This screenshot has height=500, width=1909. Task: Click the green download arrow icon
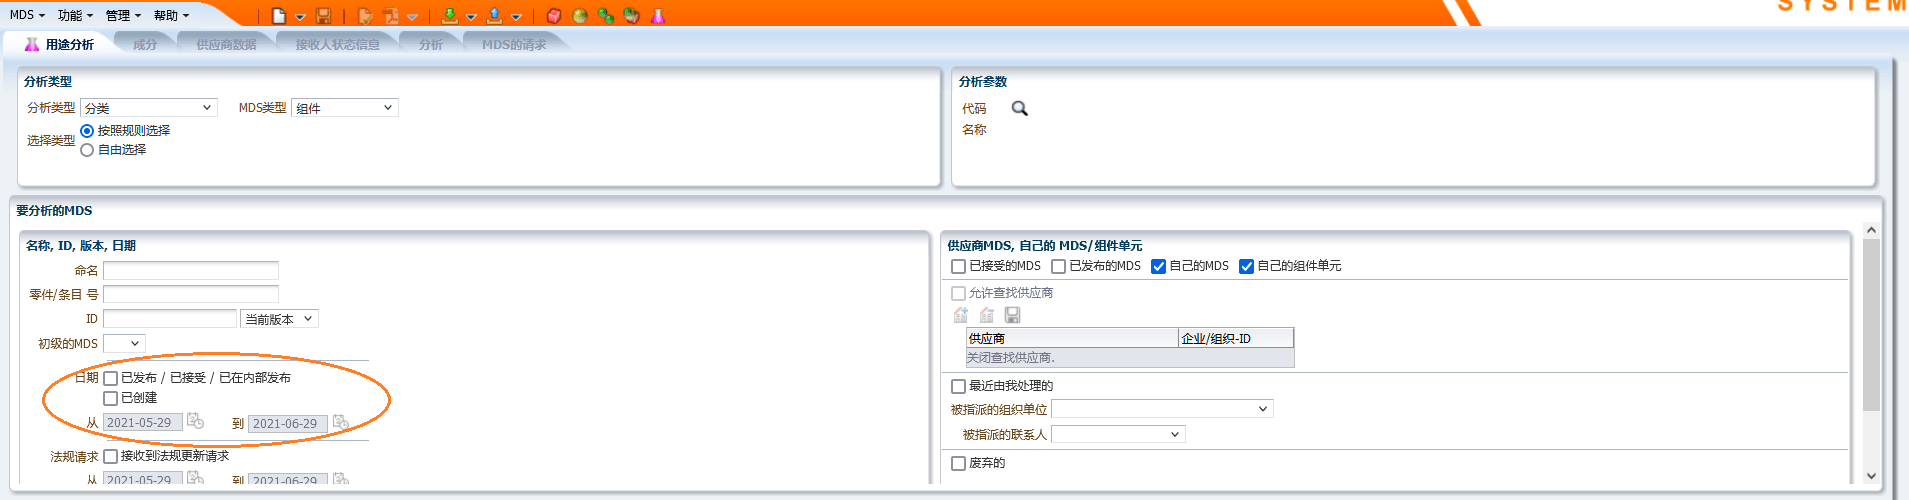click(x=450, y=16)
